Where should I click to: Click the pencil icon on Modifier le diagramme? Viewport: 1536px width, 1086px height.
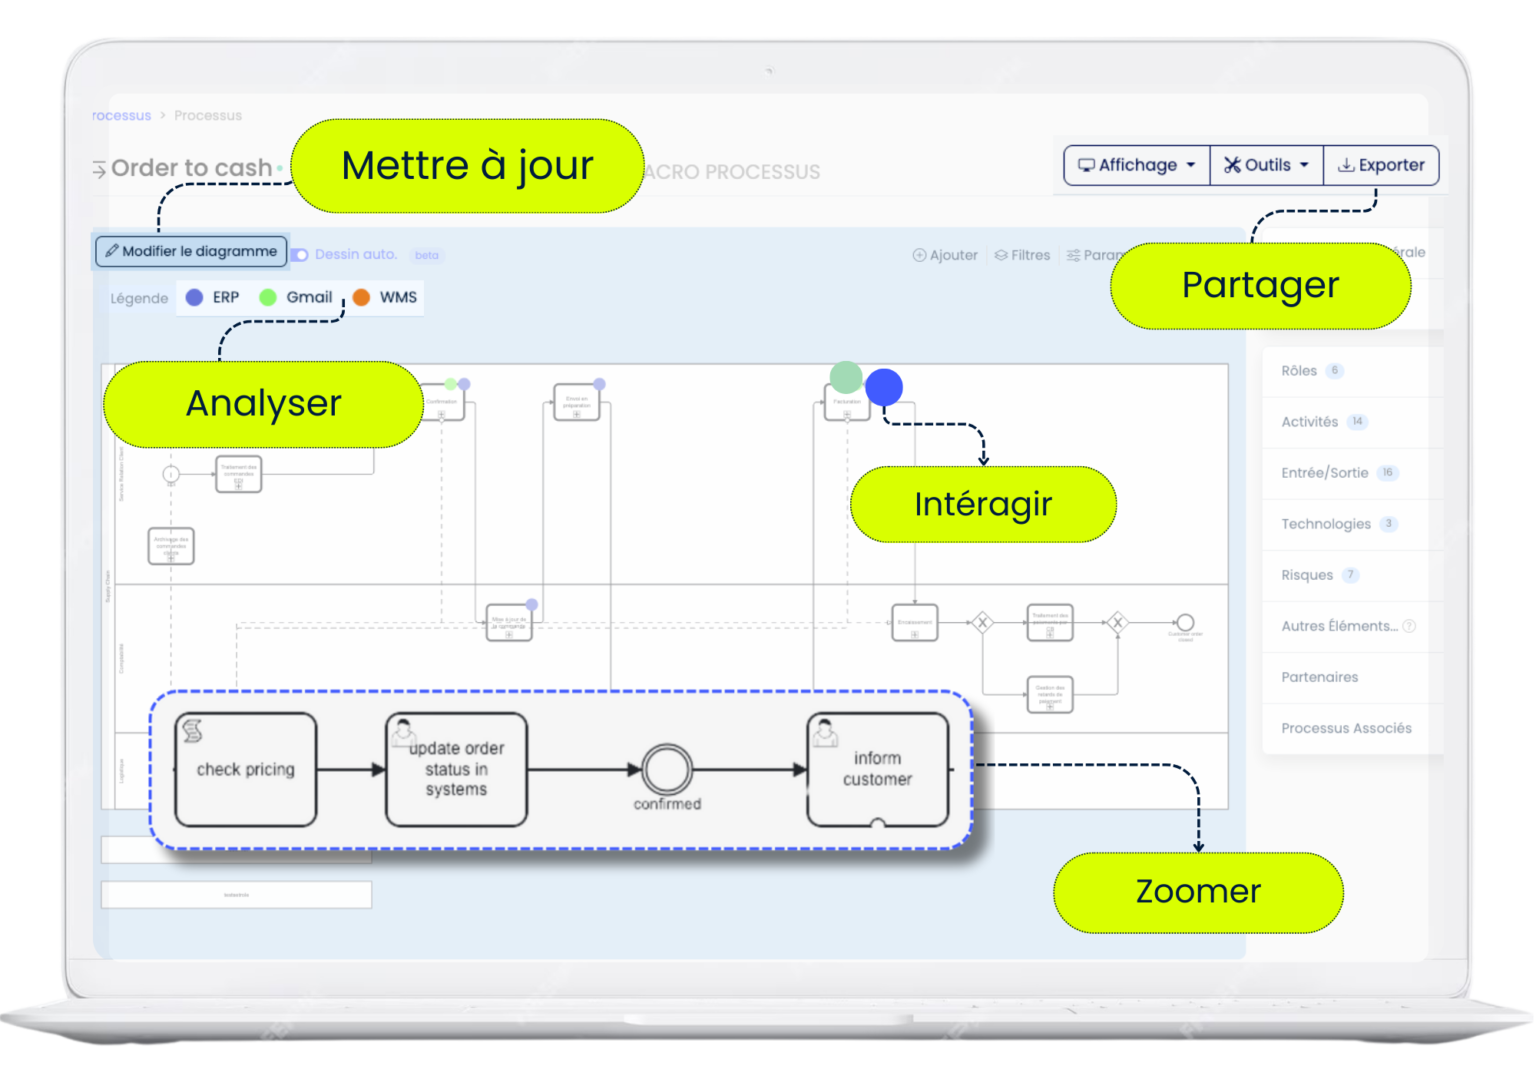tap(111, 251)
